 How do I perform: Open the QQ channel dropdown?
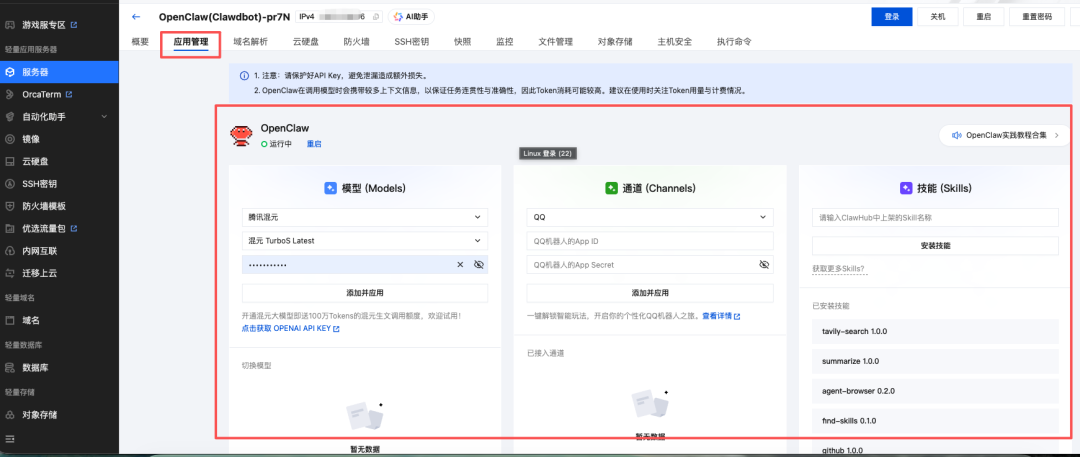[x=650, y=217]
